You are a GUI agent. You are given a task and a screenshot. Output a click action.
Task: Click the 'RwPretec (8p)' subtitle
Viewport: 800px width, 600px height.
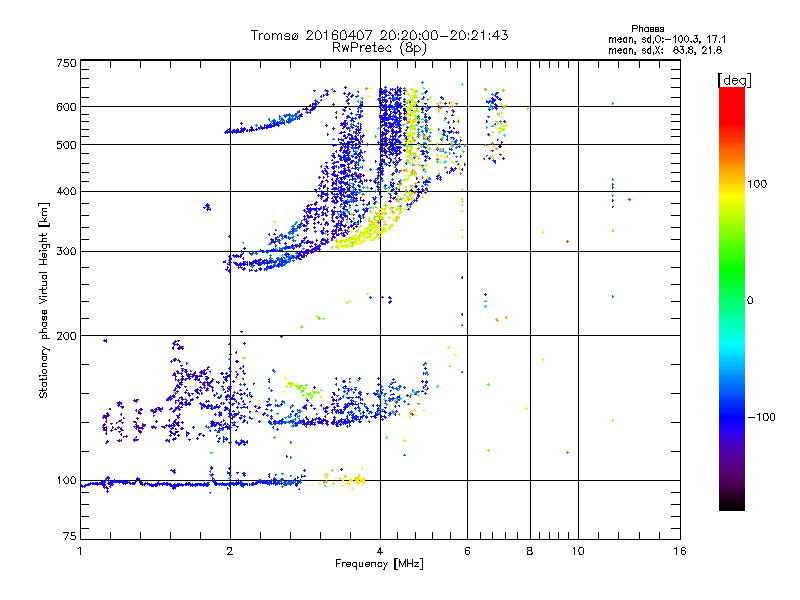click(379, 48)
